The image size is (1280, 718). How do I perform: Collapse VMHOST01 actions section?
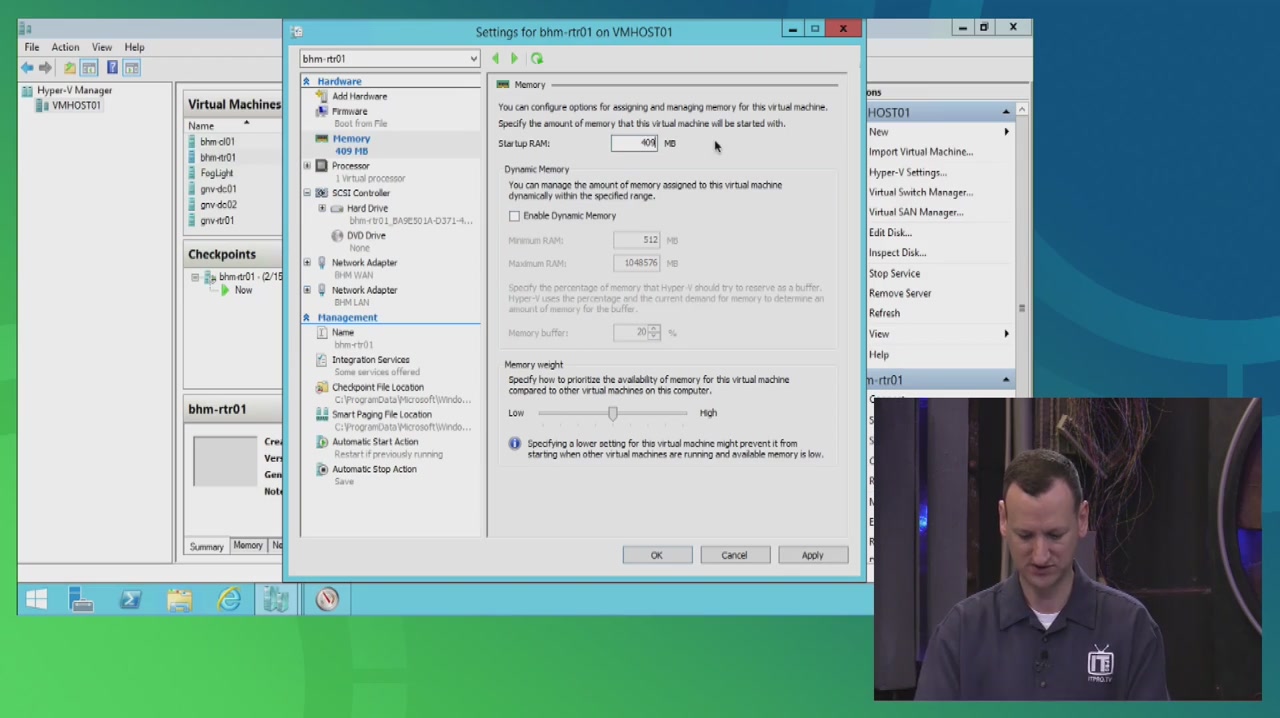tap(1006, 112)
